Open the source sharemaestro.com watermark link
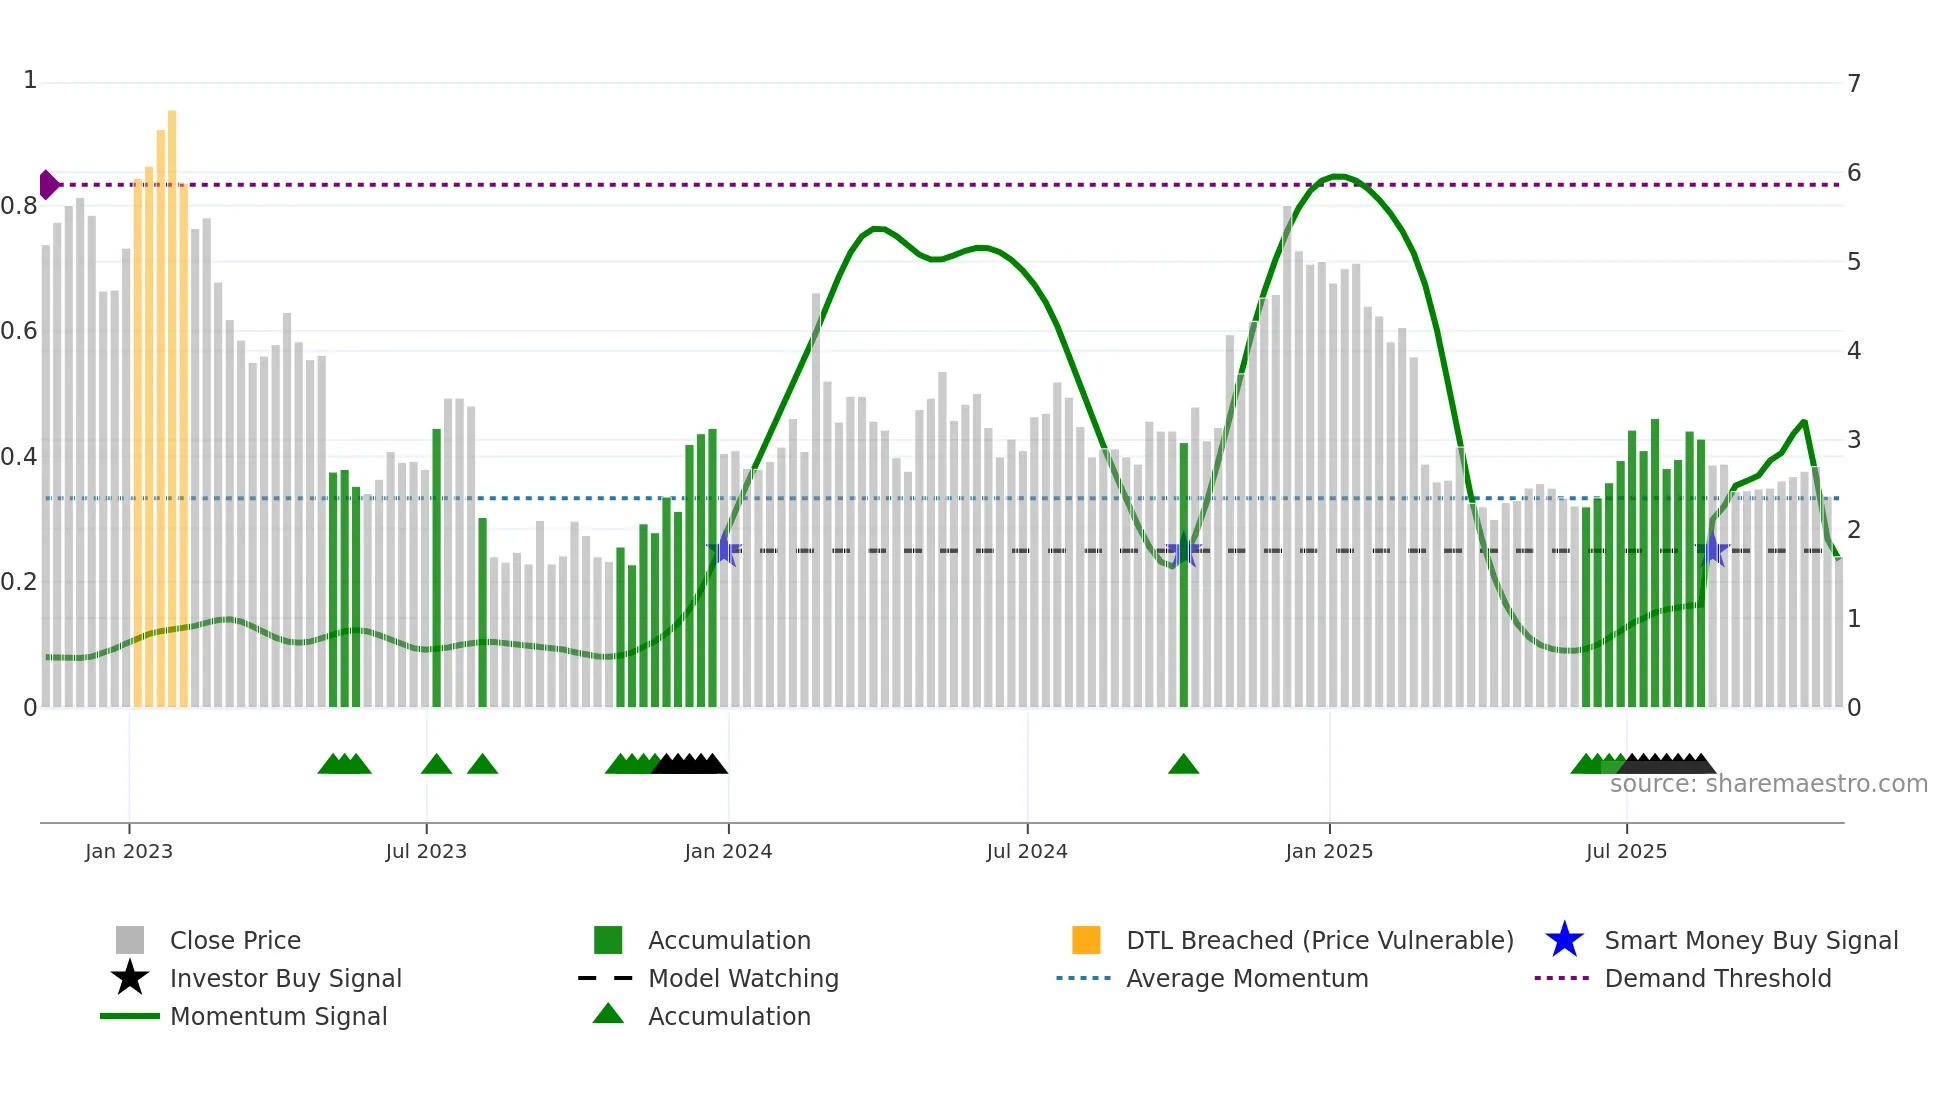 (x=1768, y=784)
